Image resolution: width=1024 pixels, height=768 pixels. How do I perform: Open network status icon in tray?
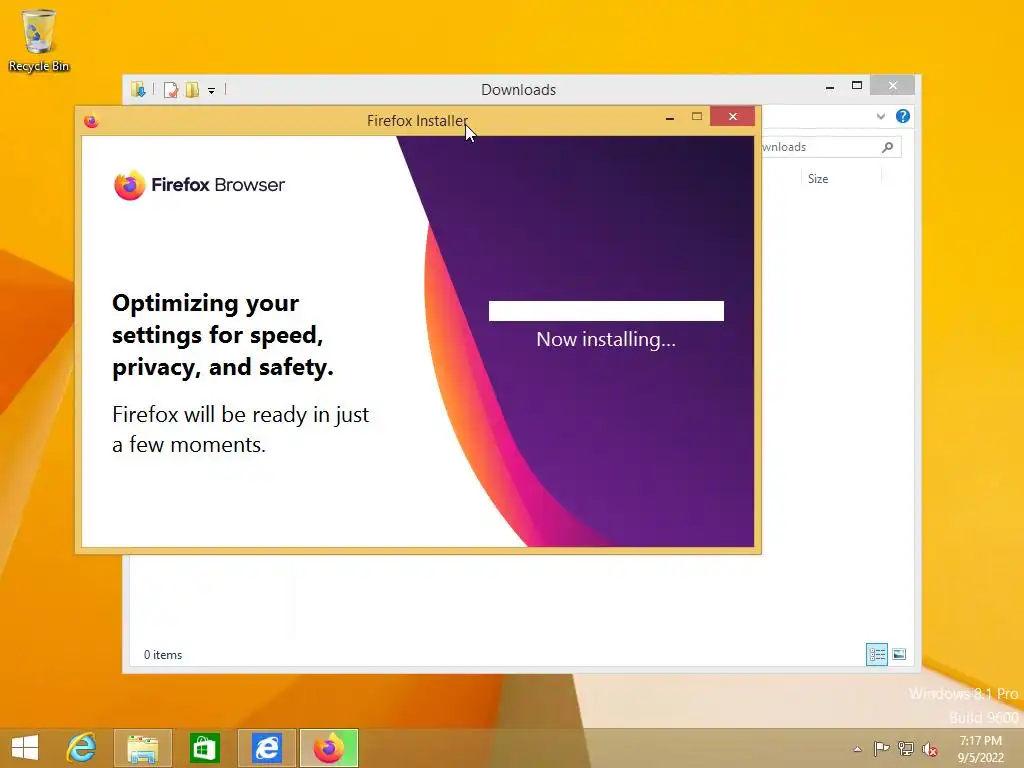click(x=905, y=748)
